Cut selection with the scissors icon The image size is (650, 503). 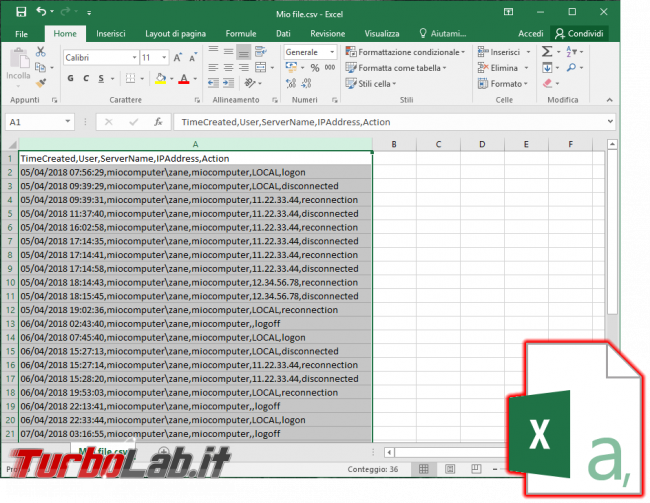[x=40, y=52]
